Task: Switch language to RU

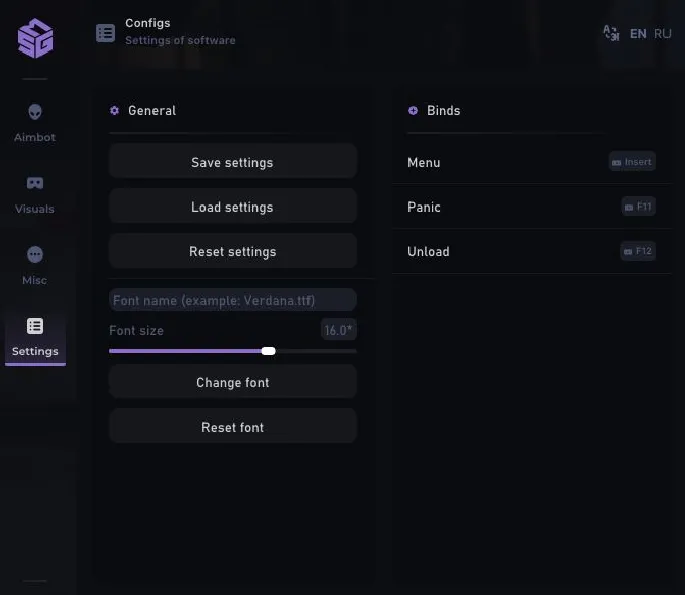Action: (663, 34)
